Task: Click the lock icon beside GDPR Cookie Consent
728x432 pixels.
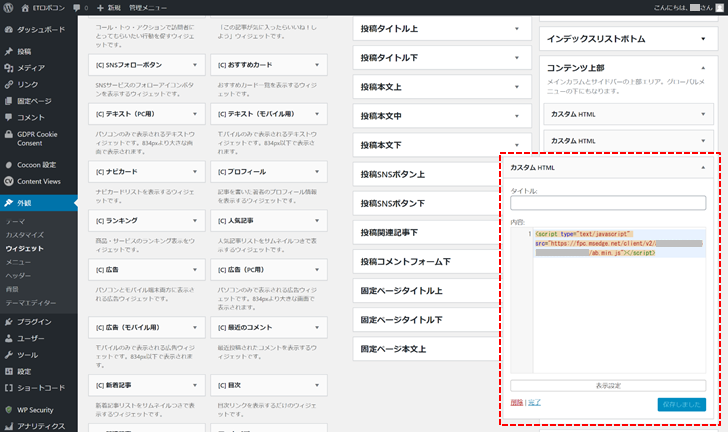Action: click(x=8, y=134)
